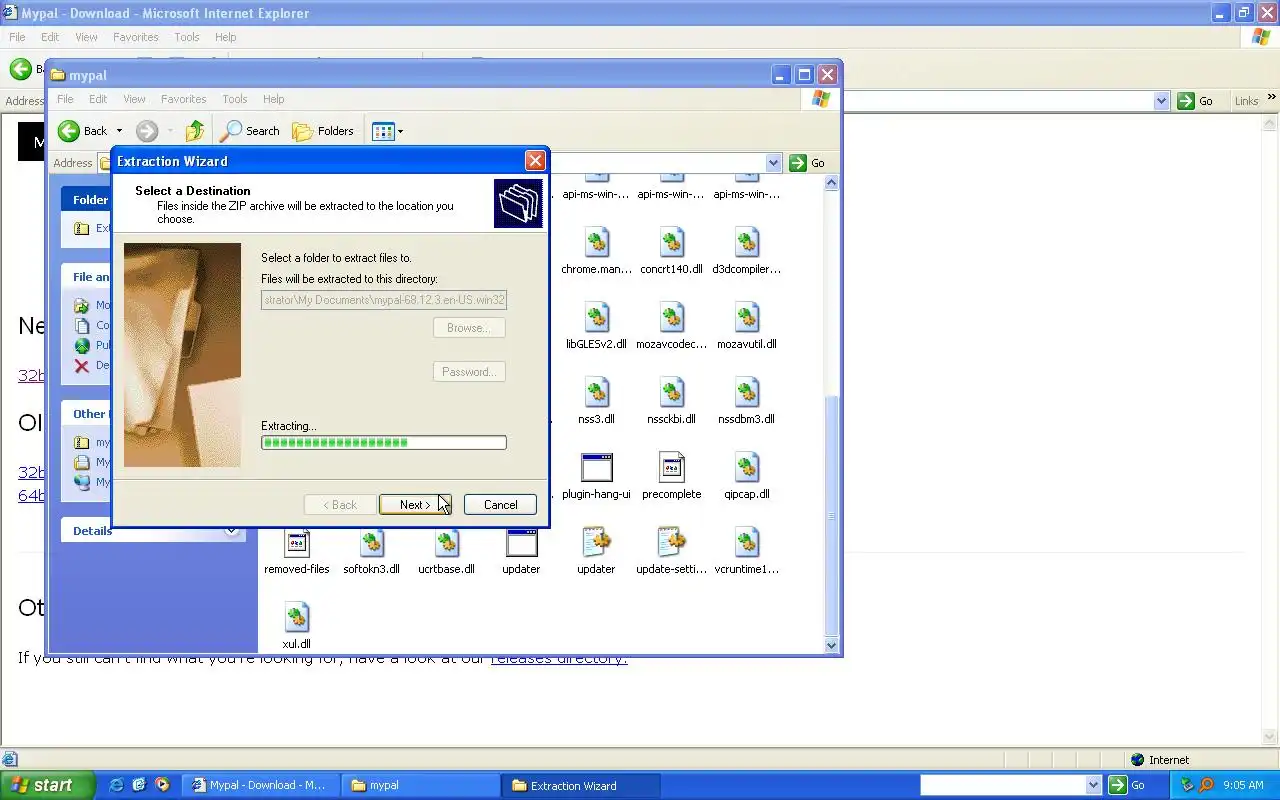Click the Password... button in wizard

(x=469, y=372)
